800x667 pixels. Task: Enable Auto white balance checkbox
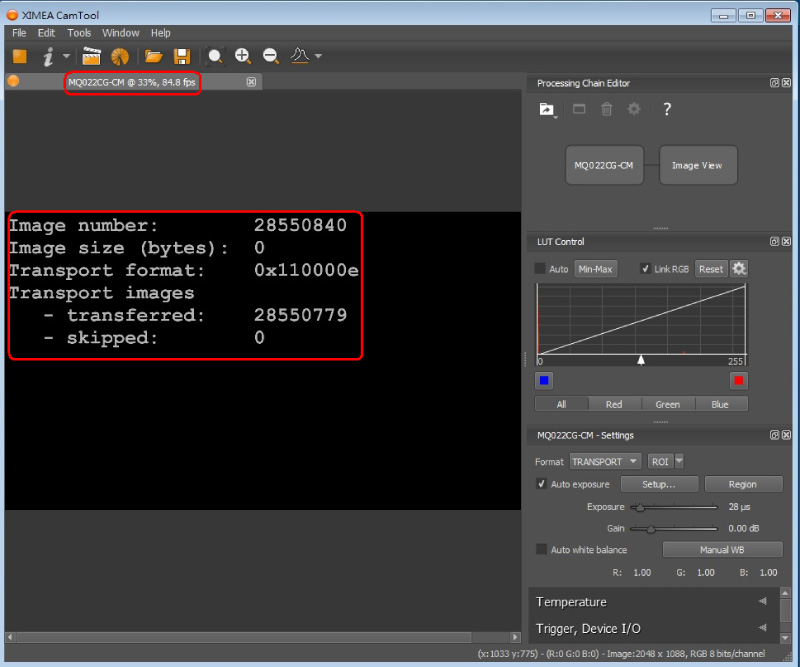click(542, 549)
